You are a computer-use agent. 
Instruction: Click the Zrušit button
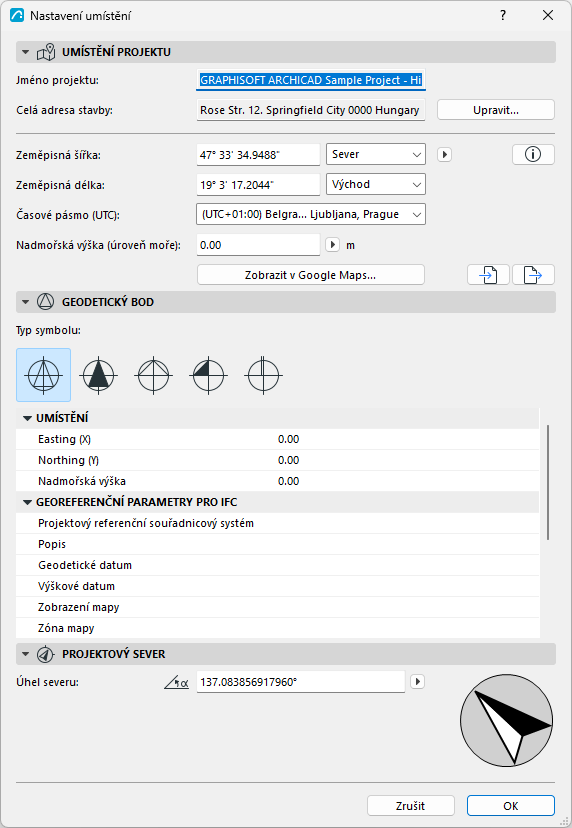(x=410, y=806)
